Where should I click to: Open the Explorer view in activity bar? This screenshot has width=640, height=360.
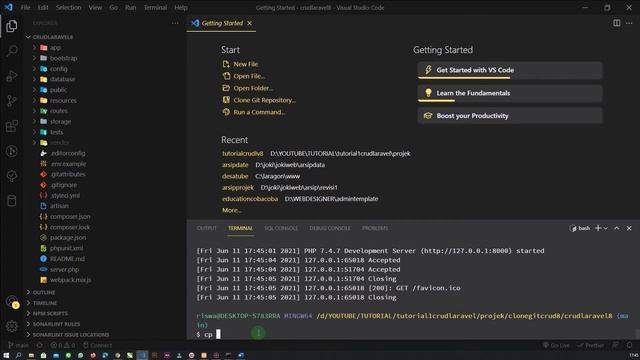pos(11,26)
